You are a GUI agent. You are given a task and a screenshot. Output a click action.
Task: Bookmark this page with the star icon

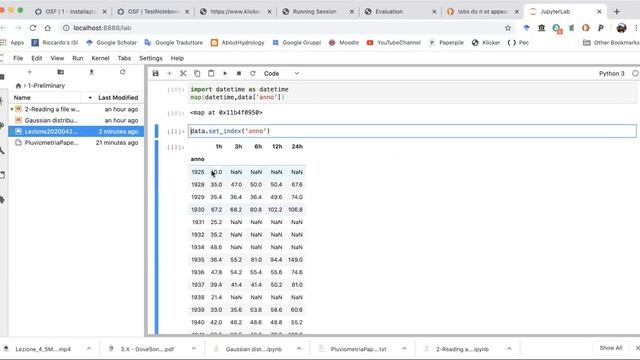tap(508, 28)
